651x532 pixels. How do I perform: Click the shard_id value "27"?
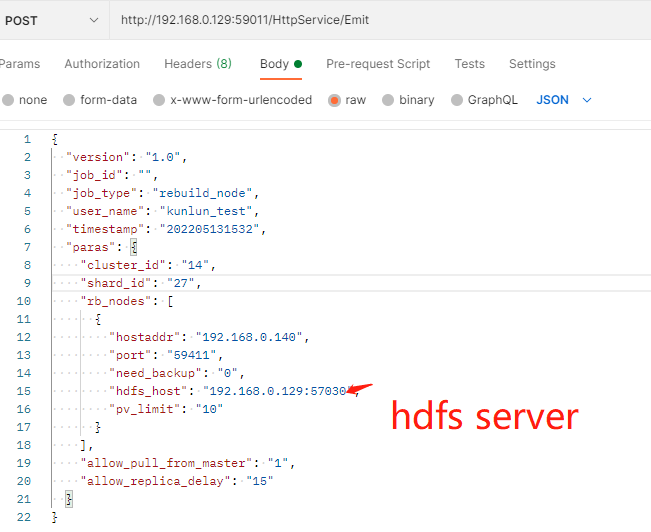tap(181, 283)
